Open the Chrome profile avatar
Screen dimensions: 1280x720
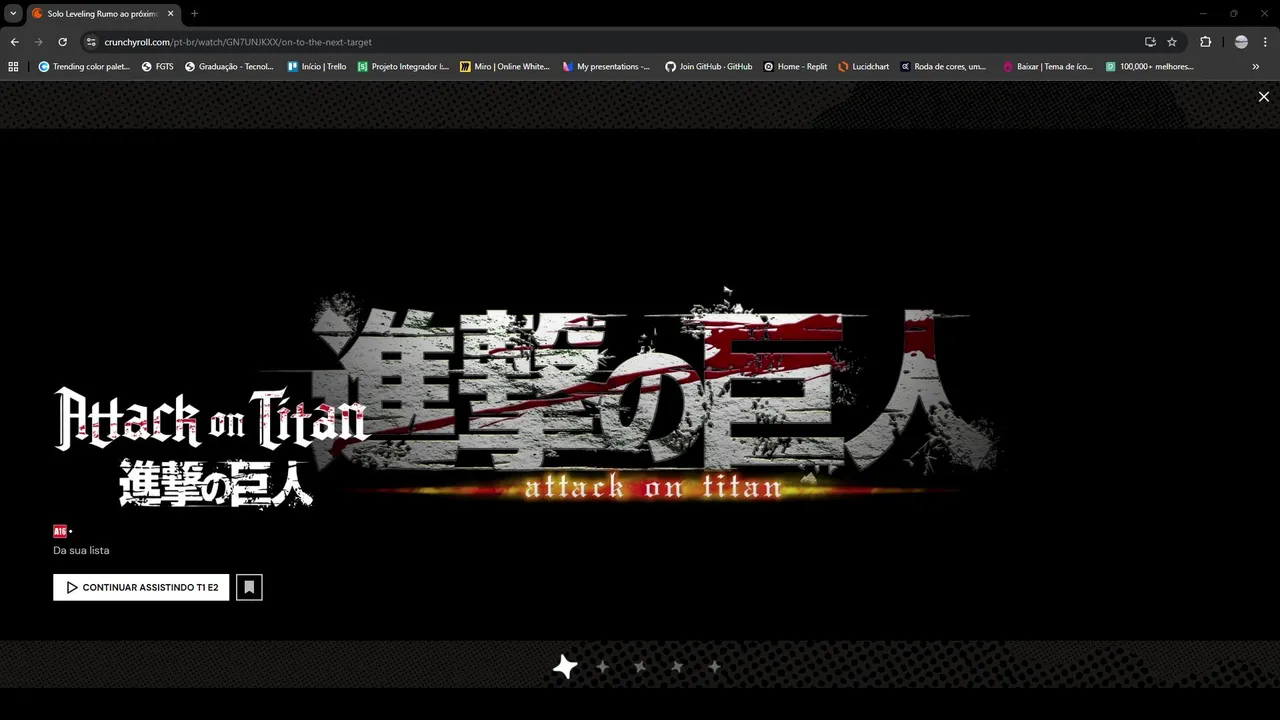(1241, 42)
